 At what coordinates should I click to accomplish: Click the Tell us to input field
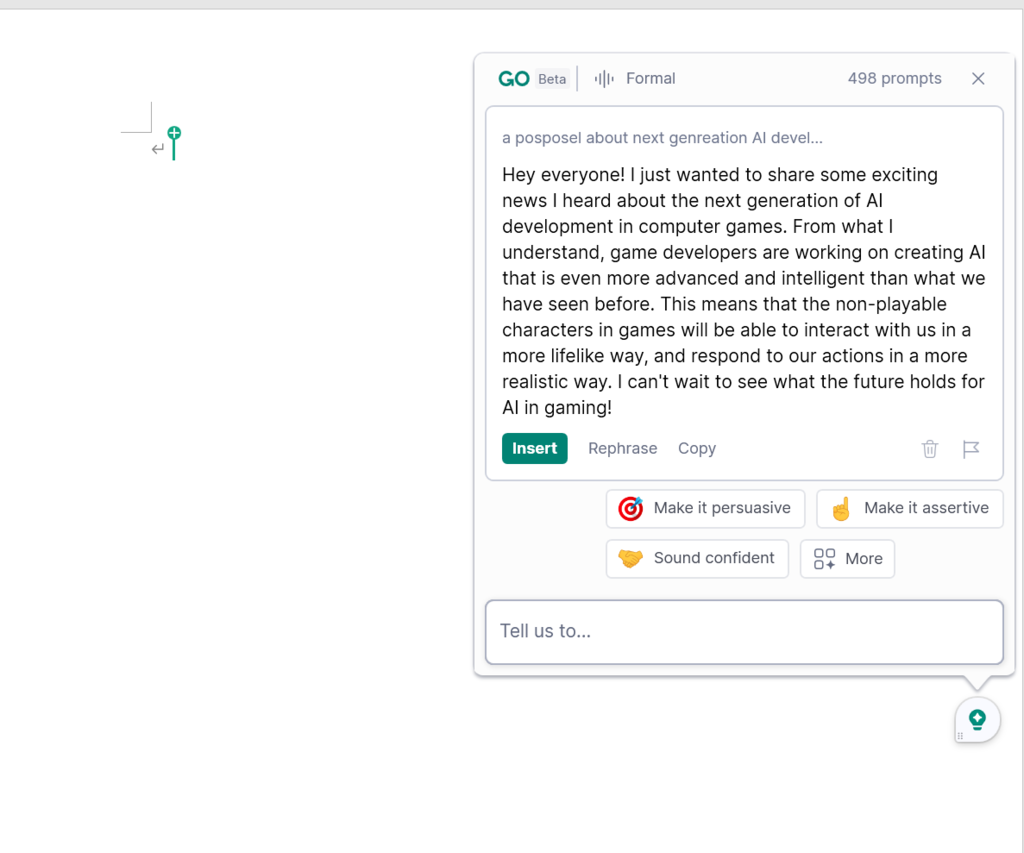(744, 631)
